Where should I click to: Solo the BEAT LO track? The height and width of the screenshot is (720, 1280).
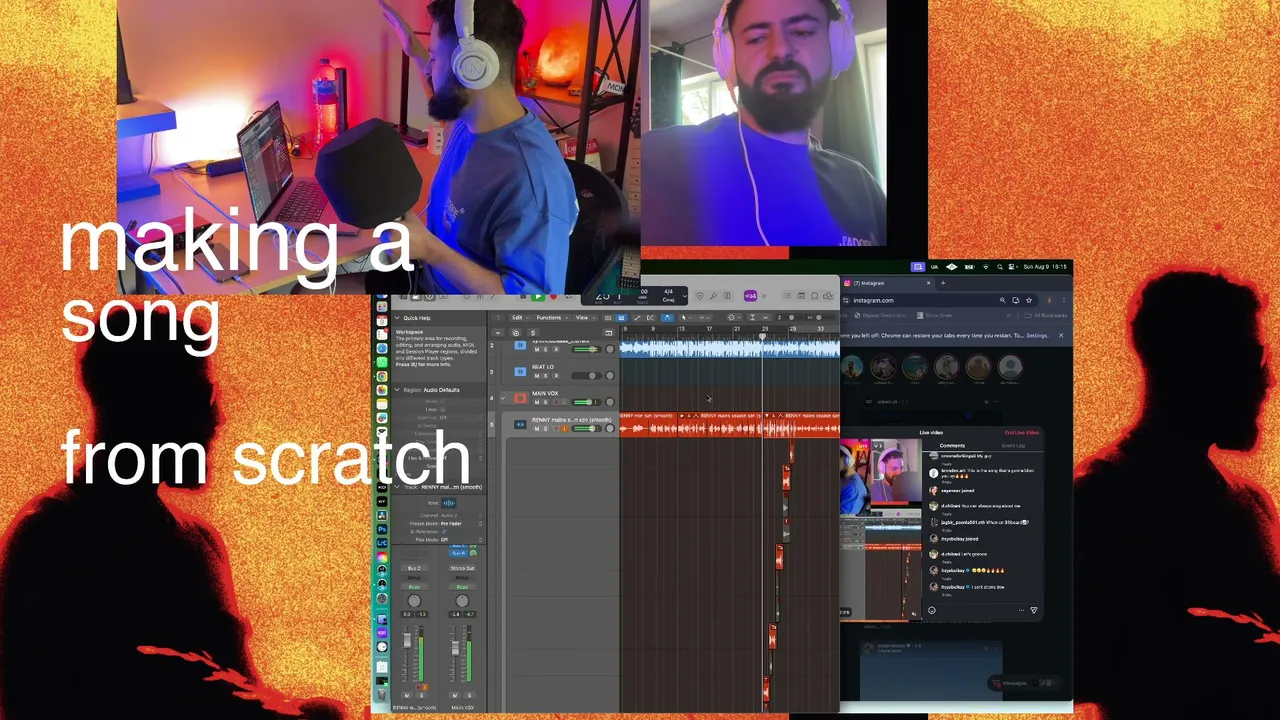[544, 375]
